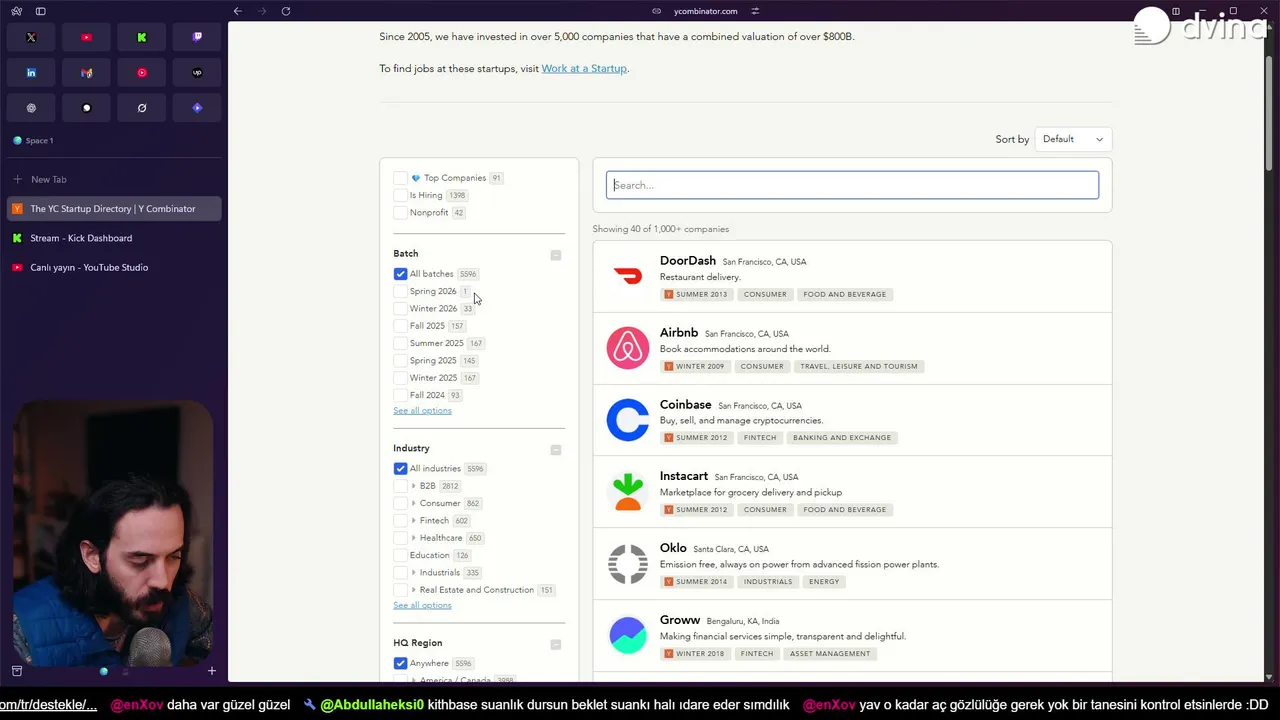Click the Airbnb logo
1280x720 pixels.
tap(628, 349)
